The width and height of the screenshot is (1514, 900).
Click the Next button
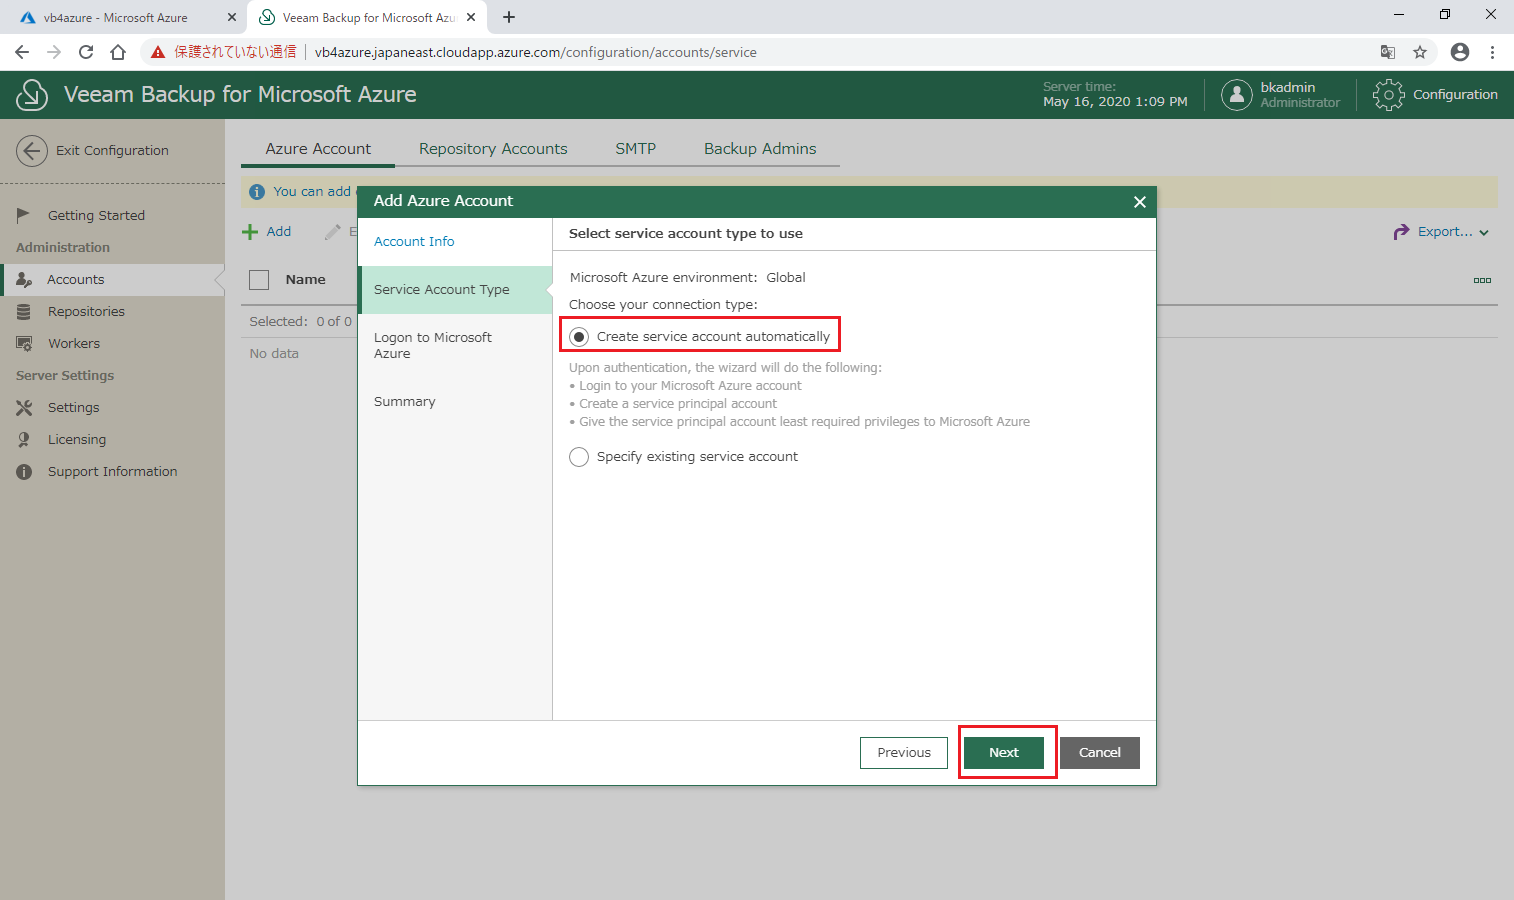(1004, 753)
